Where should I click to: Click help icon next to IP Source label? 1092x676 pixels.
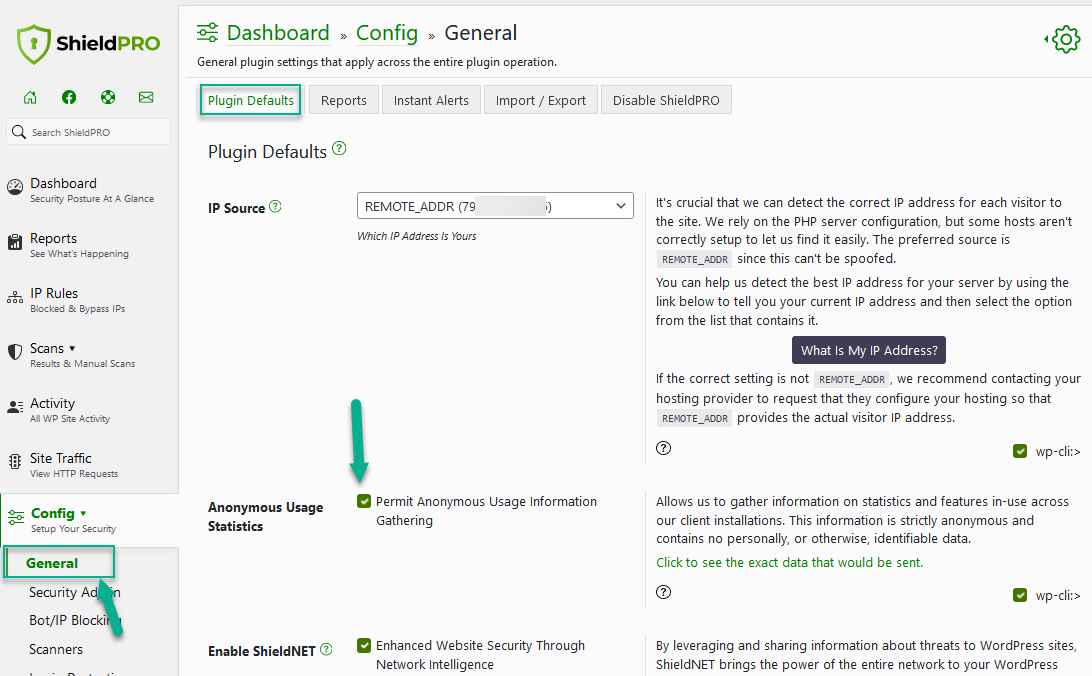(276, 207)
